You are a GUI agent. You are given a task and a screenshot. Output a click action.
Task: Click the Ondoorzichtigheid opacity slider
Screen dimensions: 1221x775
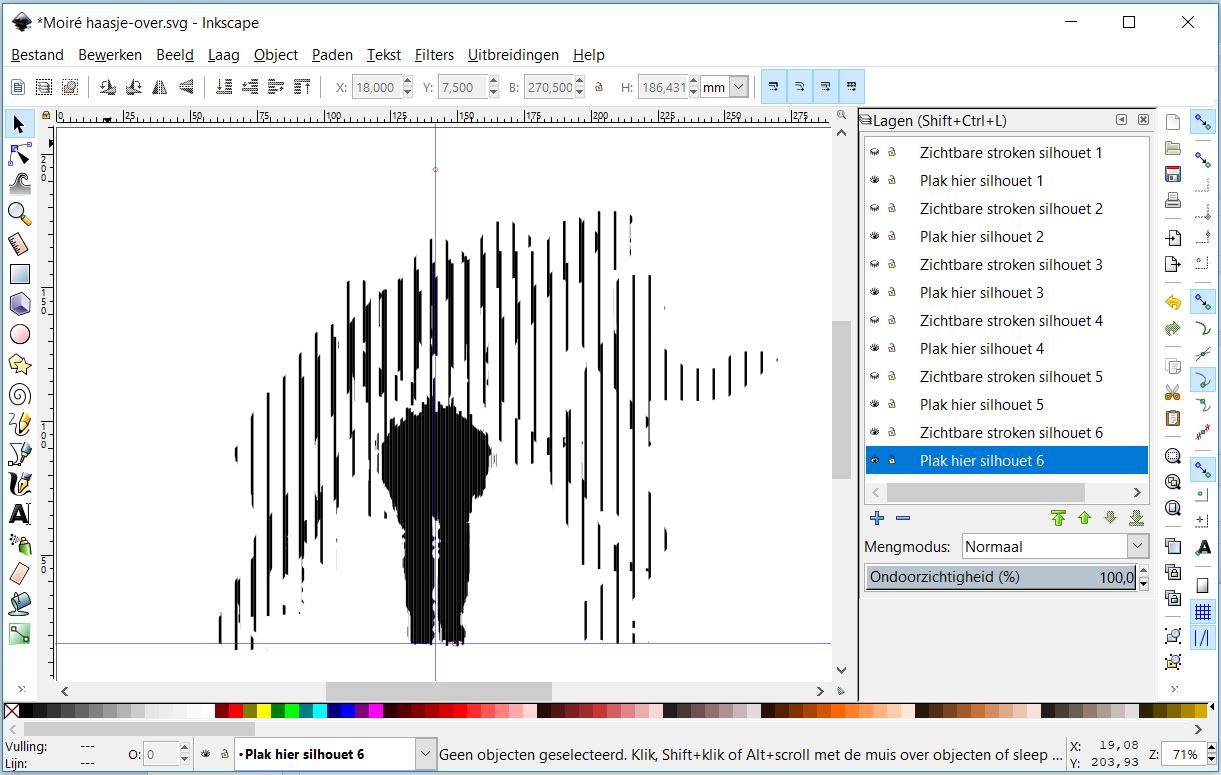[x=1000, y=577]
